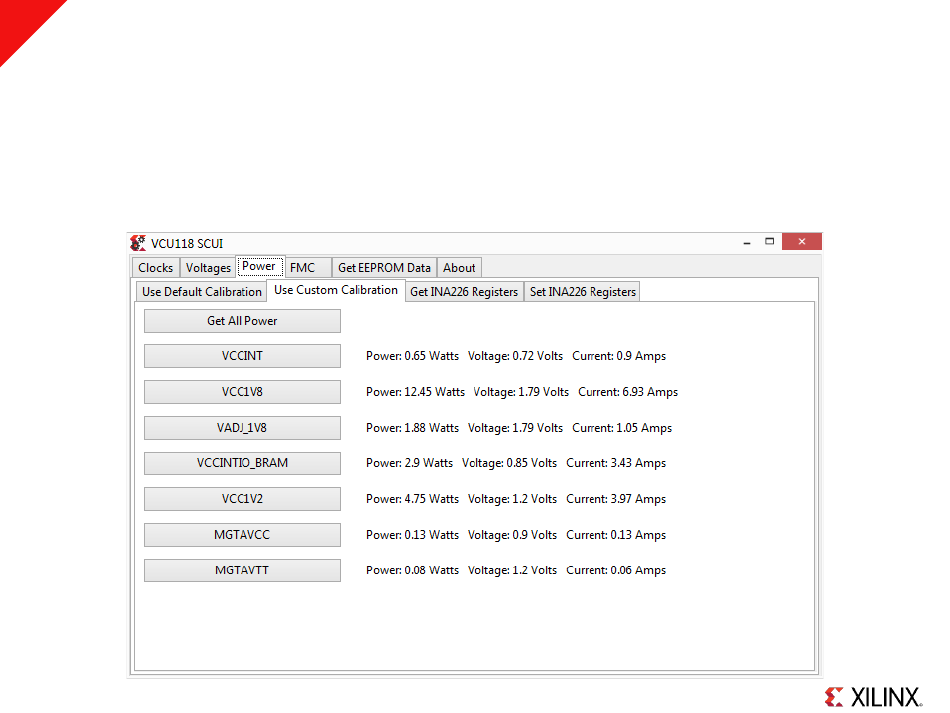Click the 'Power: 0.65 Watts' VCCINT reading
This screenshot has width=950, height=713.
[412, 356]
